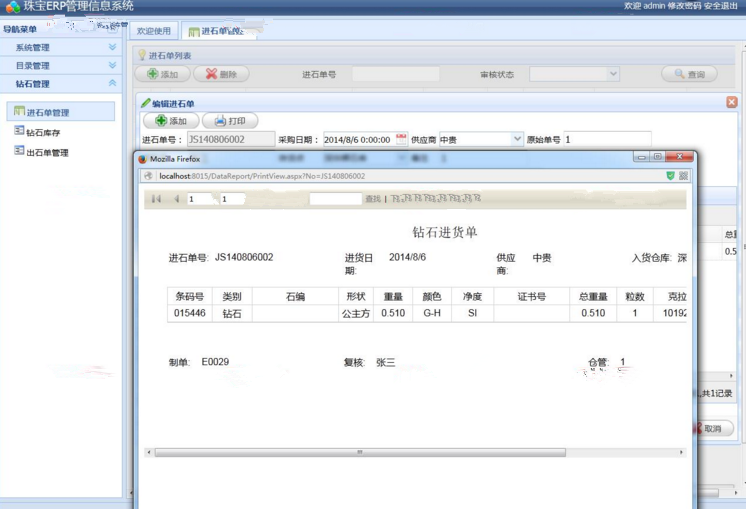Click the calendar icon beside 采购日期
This screenshot has height=509, width=746.
401,139
